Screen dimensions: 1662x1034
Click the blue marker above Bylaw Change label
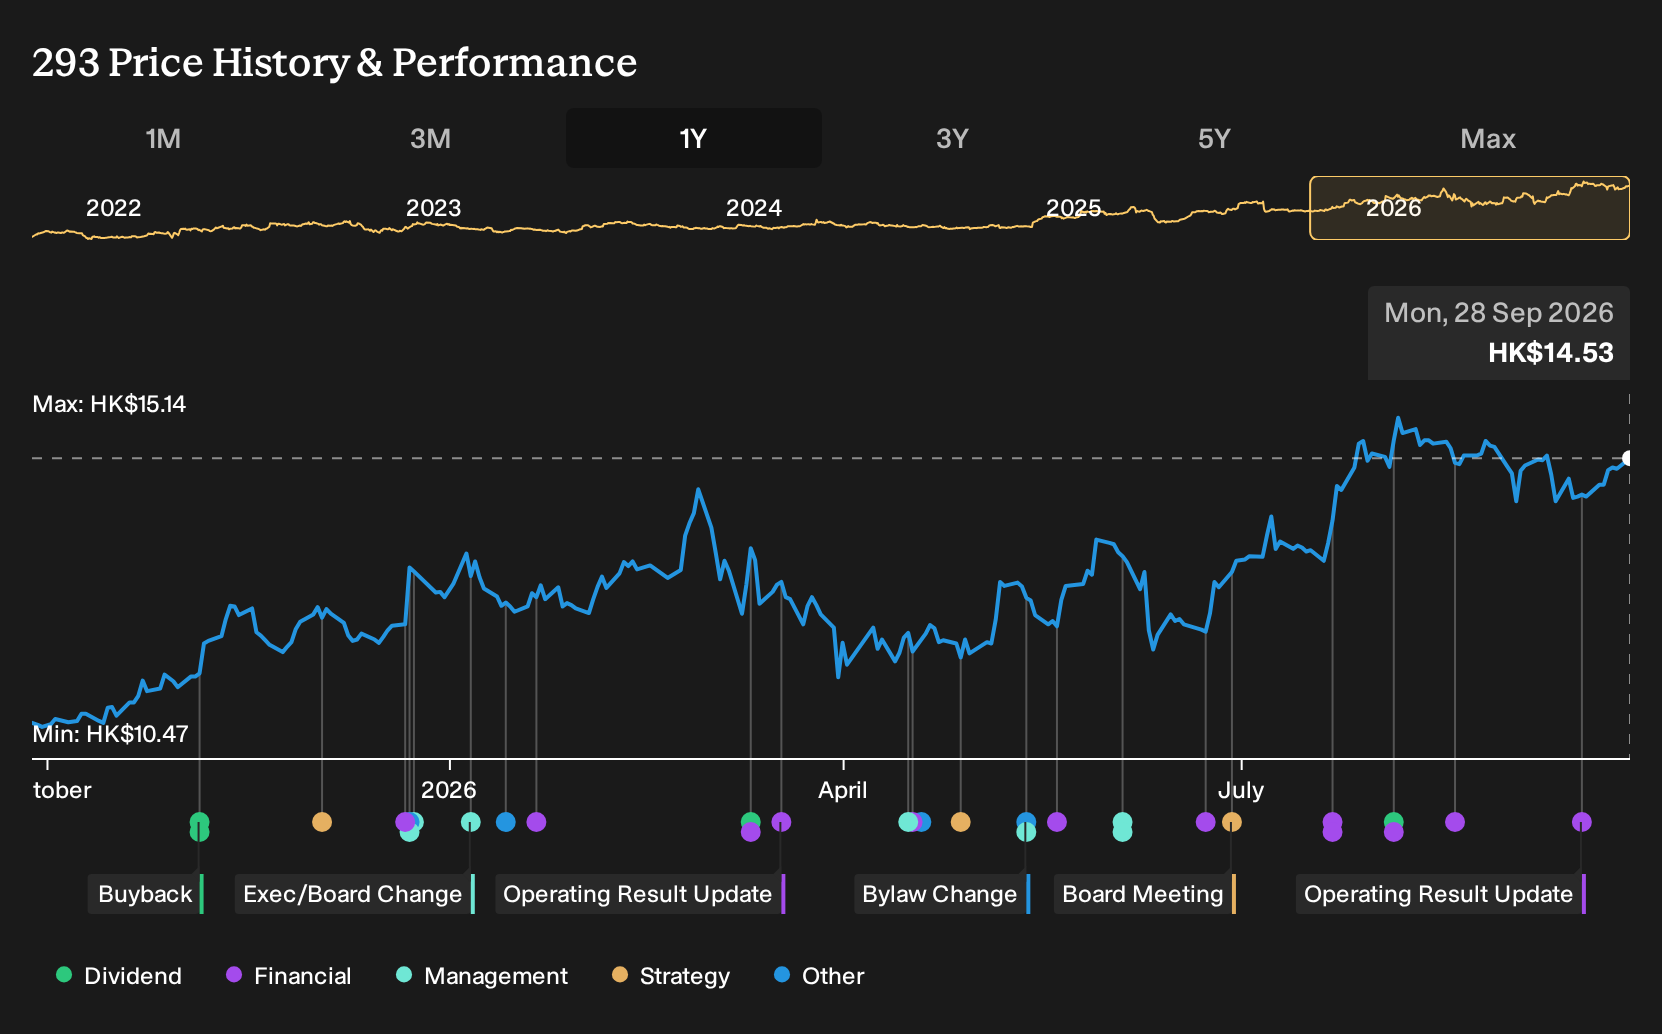point(1026,821)
